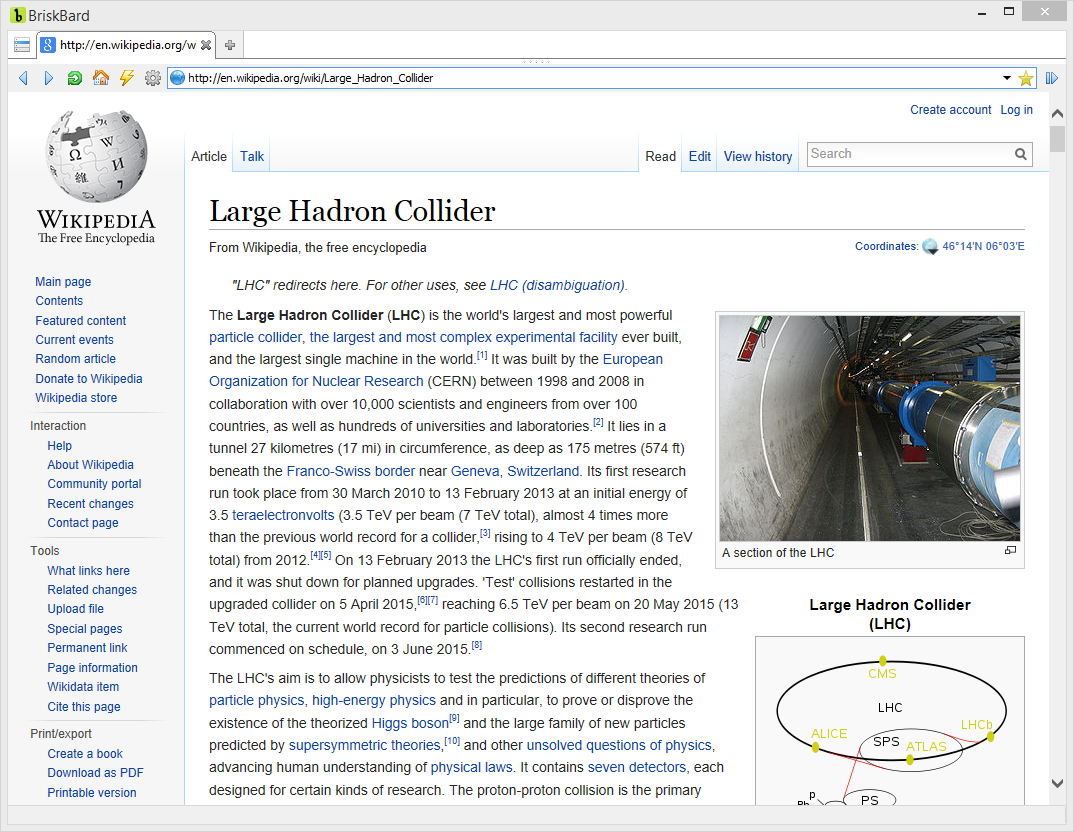Click the Donate to Wikipedia link
This screenshot has width=1074, height=832.
pos(89,378)
